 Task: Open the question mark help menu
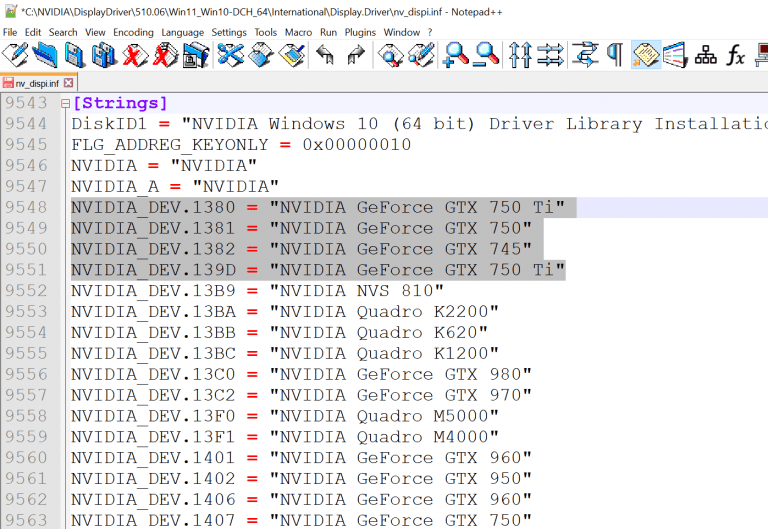[430, 32]
